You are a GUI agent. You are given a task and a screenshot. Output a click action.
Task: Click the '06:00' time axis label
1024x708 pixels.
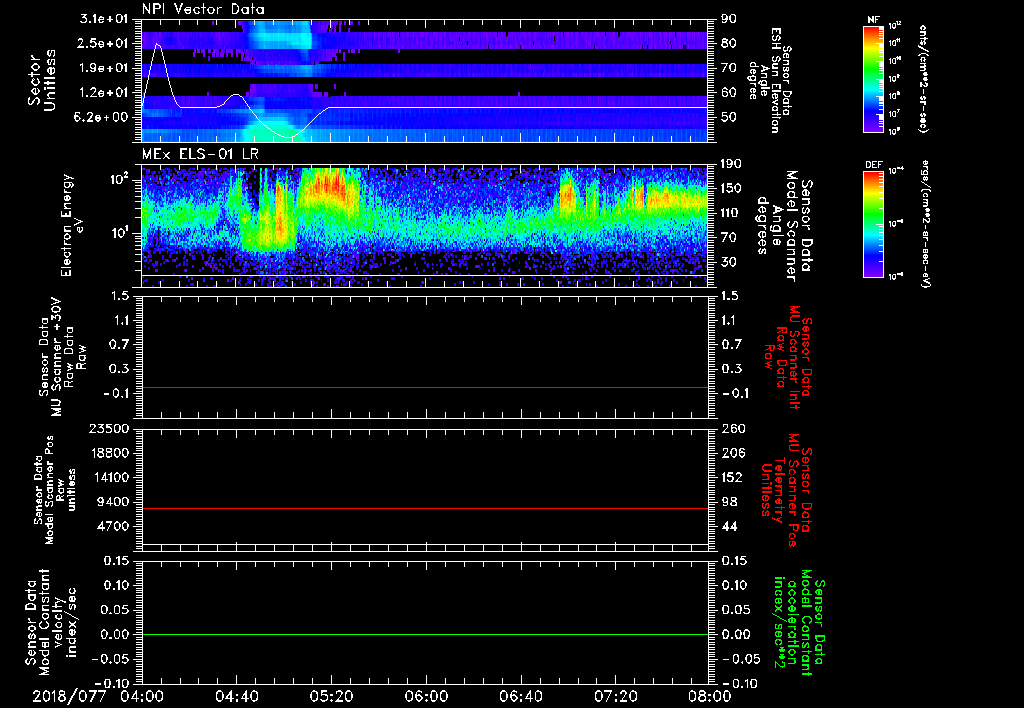[426, 696]
